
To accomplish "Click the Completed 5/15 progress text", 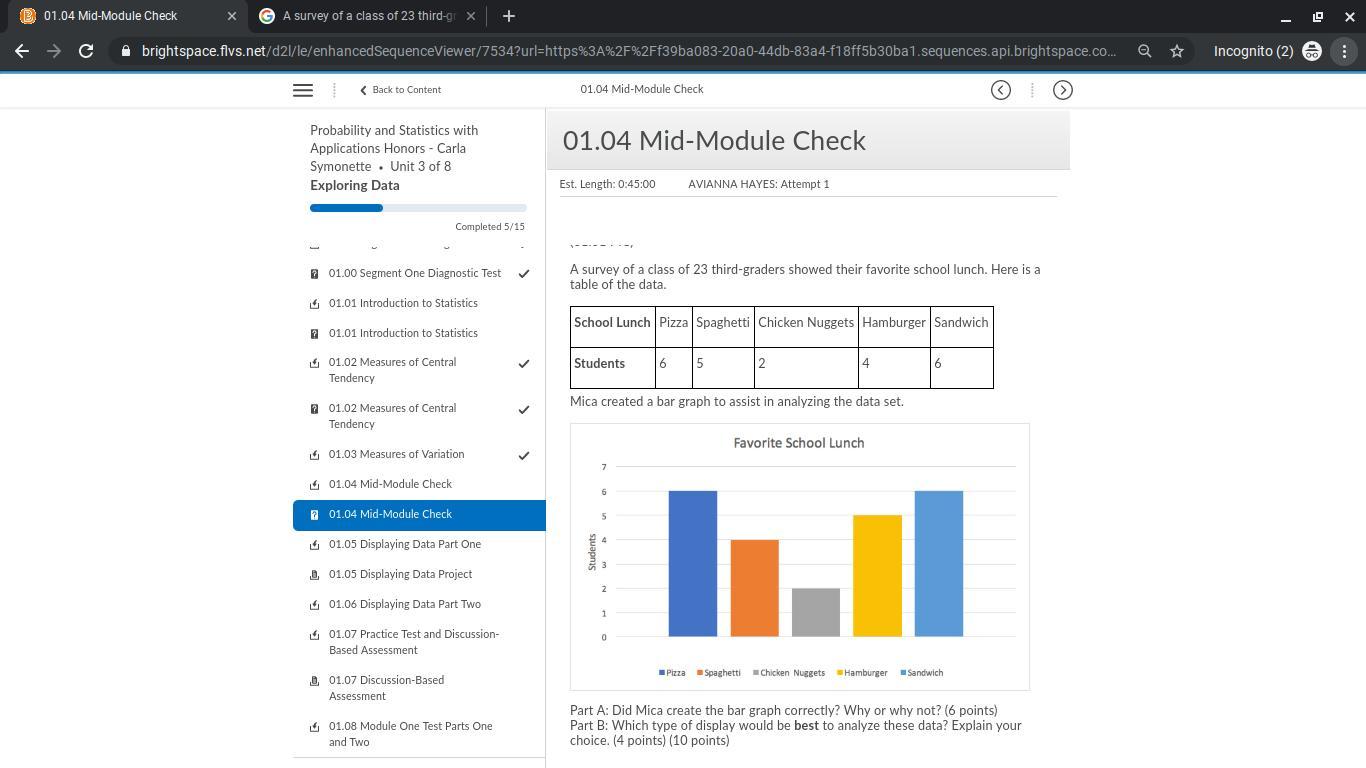I will coord(490,227).
